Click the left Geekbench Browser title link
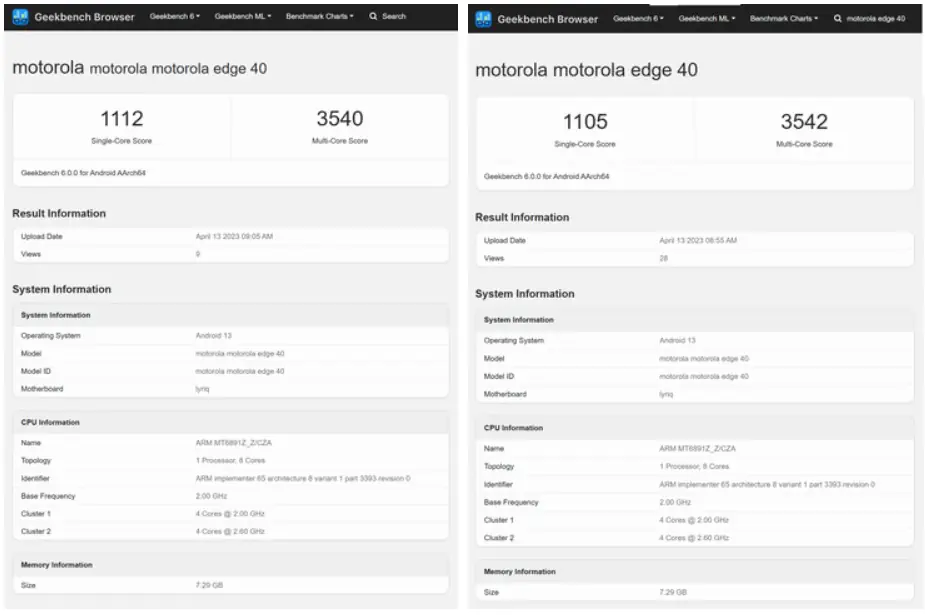Image resolution: width=925 pixels, height=615 pixels. tap(84, 17)
